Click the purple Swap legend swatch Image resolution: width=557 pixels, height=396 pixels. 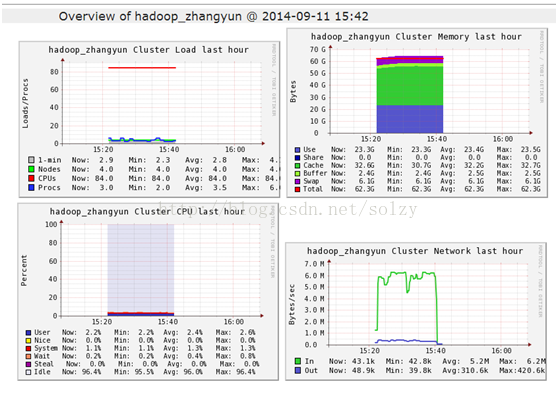298,181
